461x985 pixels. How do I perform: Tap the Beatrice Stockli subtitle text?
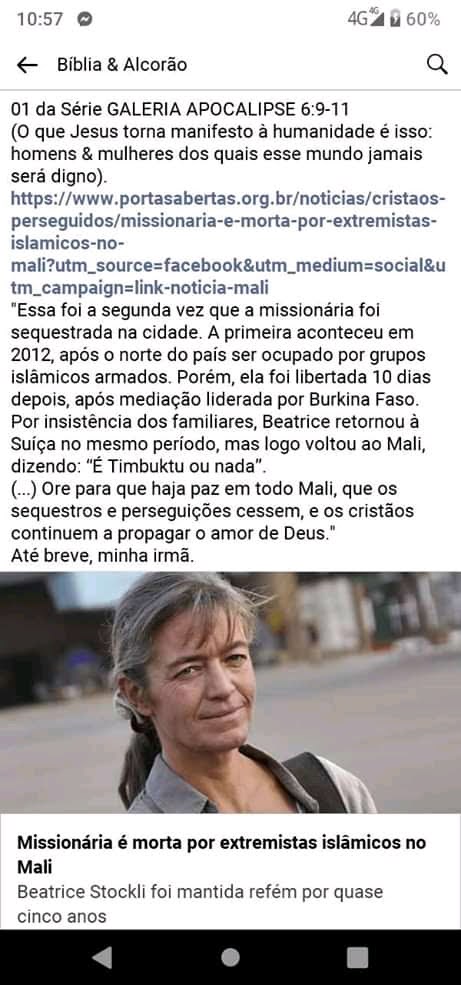200,903
